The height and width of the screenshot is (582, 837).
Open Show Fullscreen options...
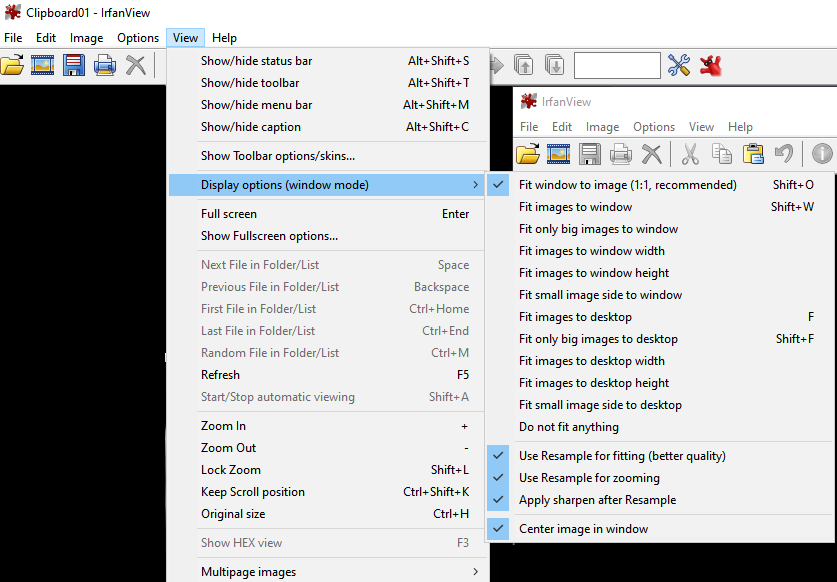(327, 235)
